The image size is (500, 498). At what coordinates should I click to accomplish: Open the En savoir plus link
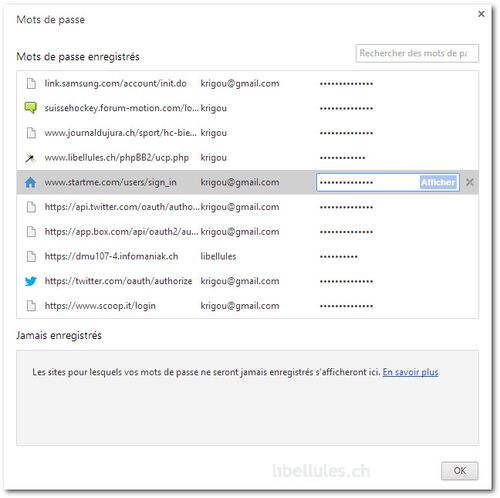pos(410,372)
